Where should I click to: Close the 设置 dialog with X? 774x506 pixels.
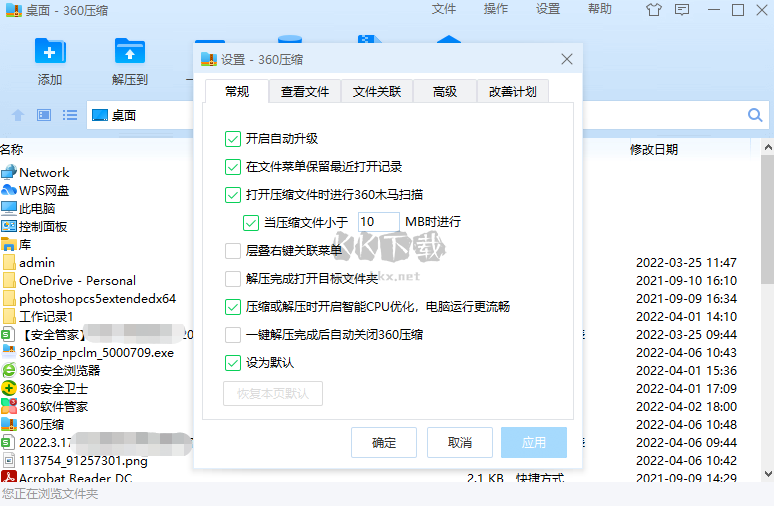pyautogui.click(x=567, y=59)
